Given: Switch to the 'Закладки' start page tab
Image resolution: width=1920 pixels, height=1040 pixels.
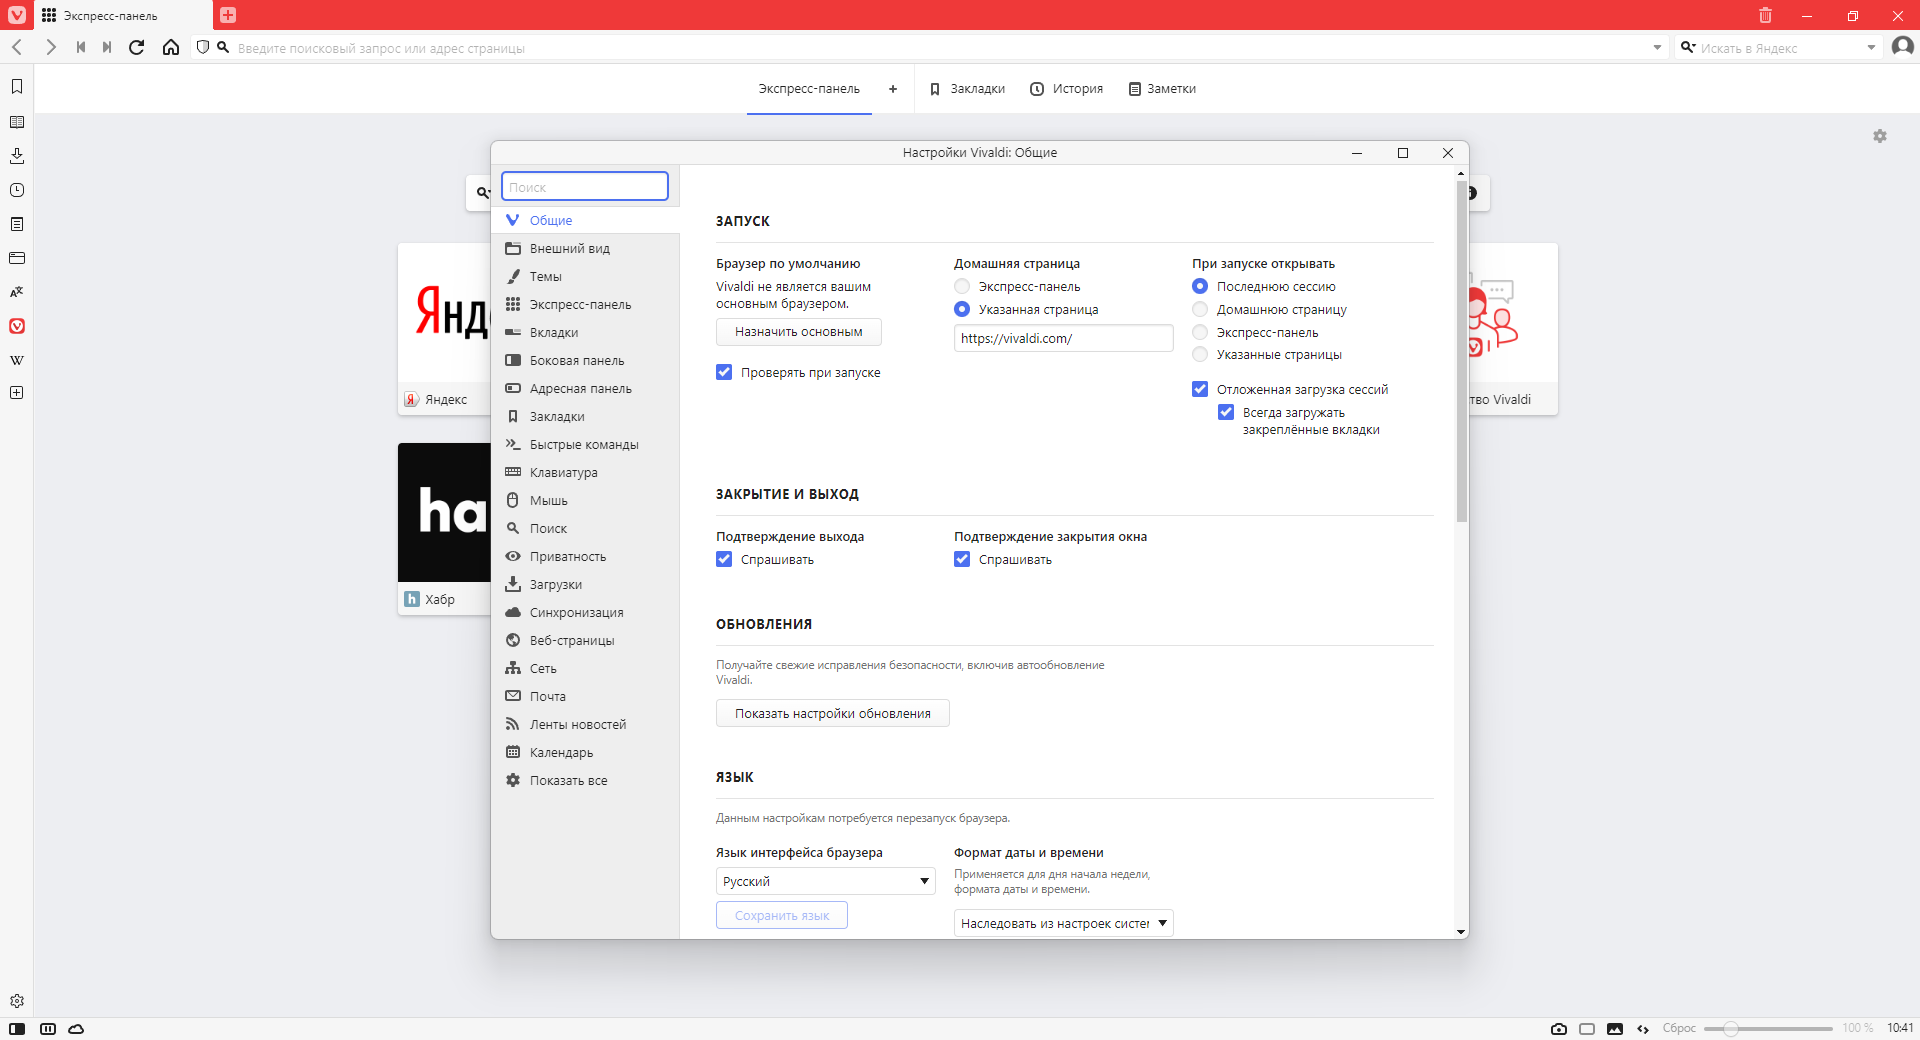Looking at the screenshot, I should (x=967, y=89).
